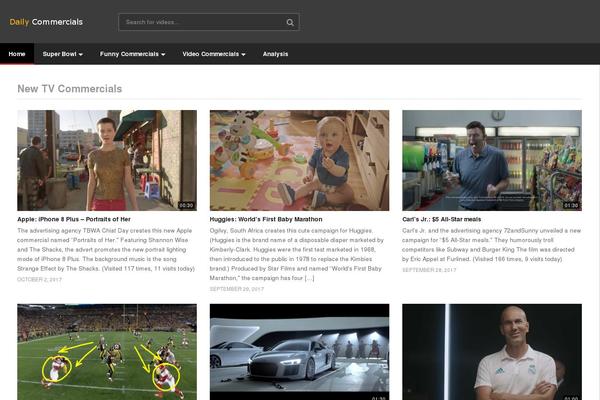Open the Analysis menu item

tap(276, 54)
